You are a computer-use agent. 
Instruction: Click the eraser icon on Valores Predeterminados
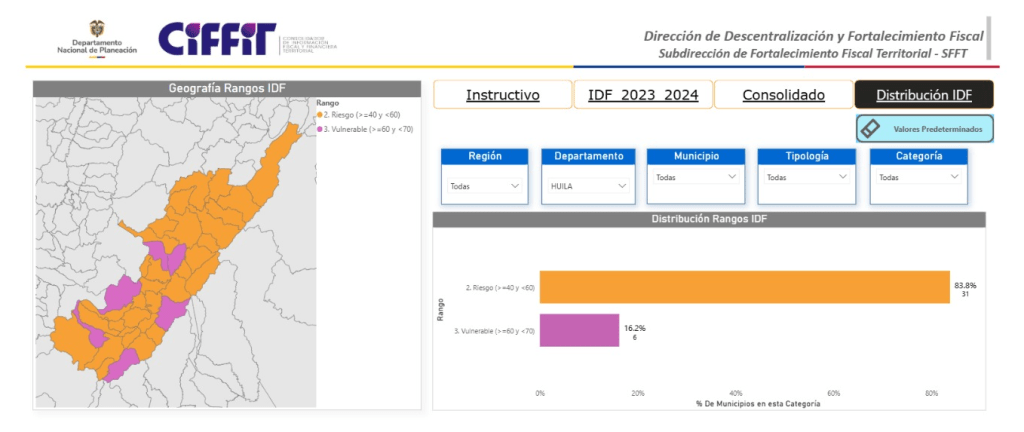coord(871,129)
